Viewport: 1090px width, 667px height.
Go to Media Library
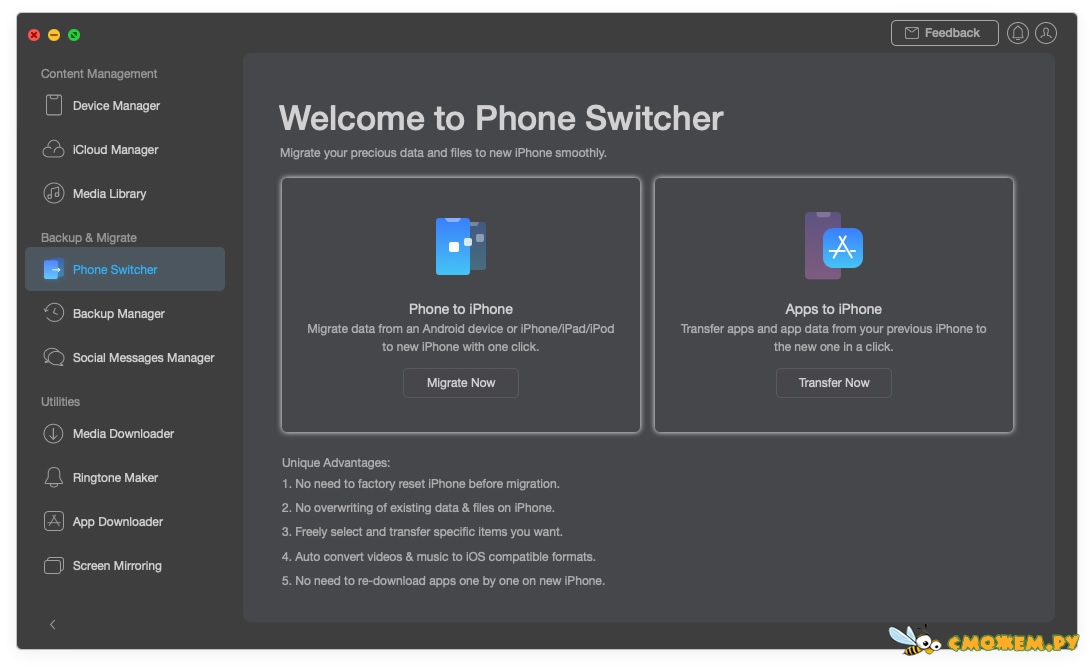pos(125,193)
